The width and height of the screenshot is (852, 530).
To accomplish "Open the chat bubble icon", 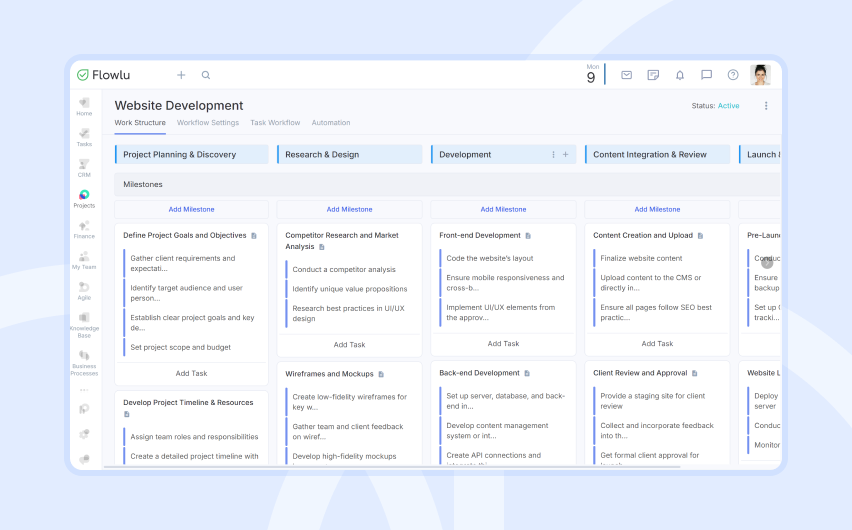I will (706, 75).
